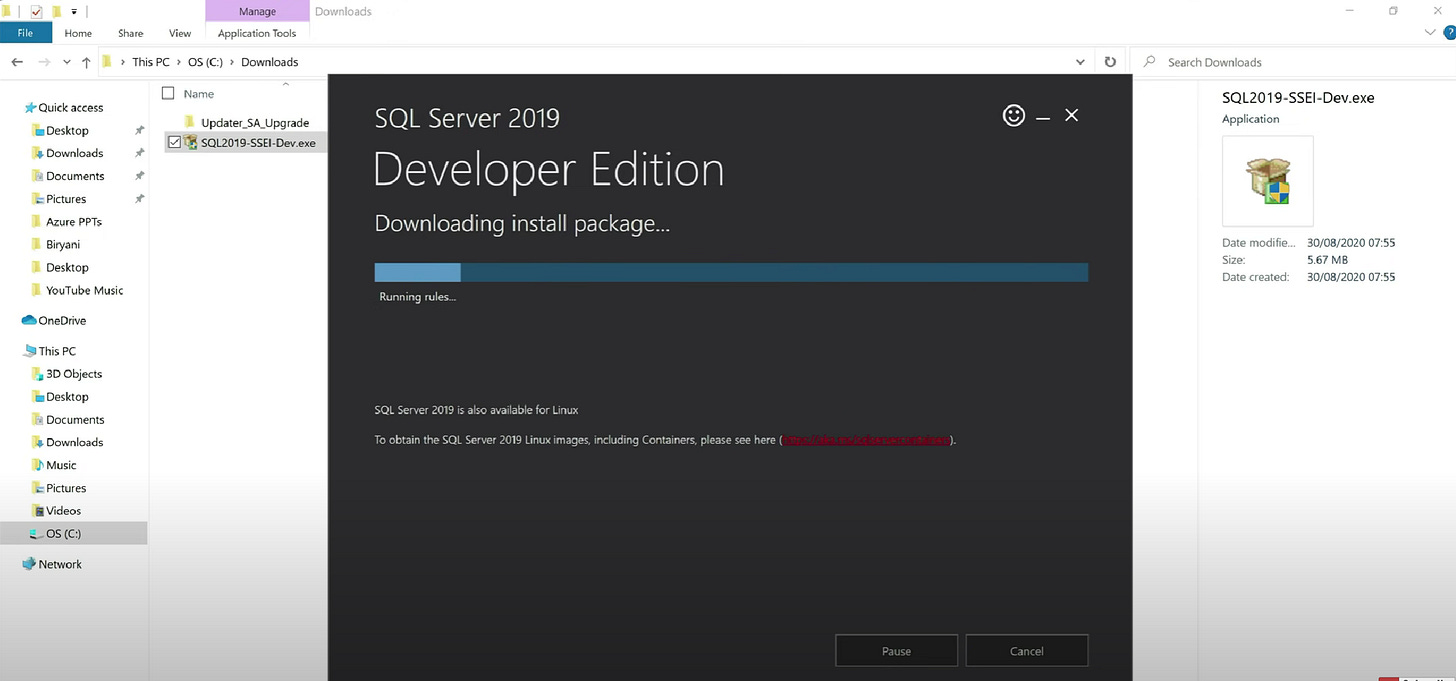Expand the chevron after This PC in path
Screen dimensions: 1456x681
[179, 62]
